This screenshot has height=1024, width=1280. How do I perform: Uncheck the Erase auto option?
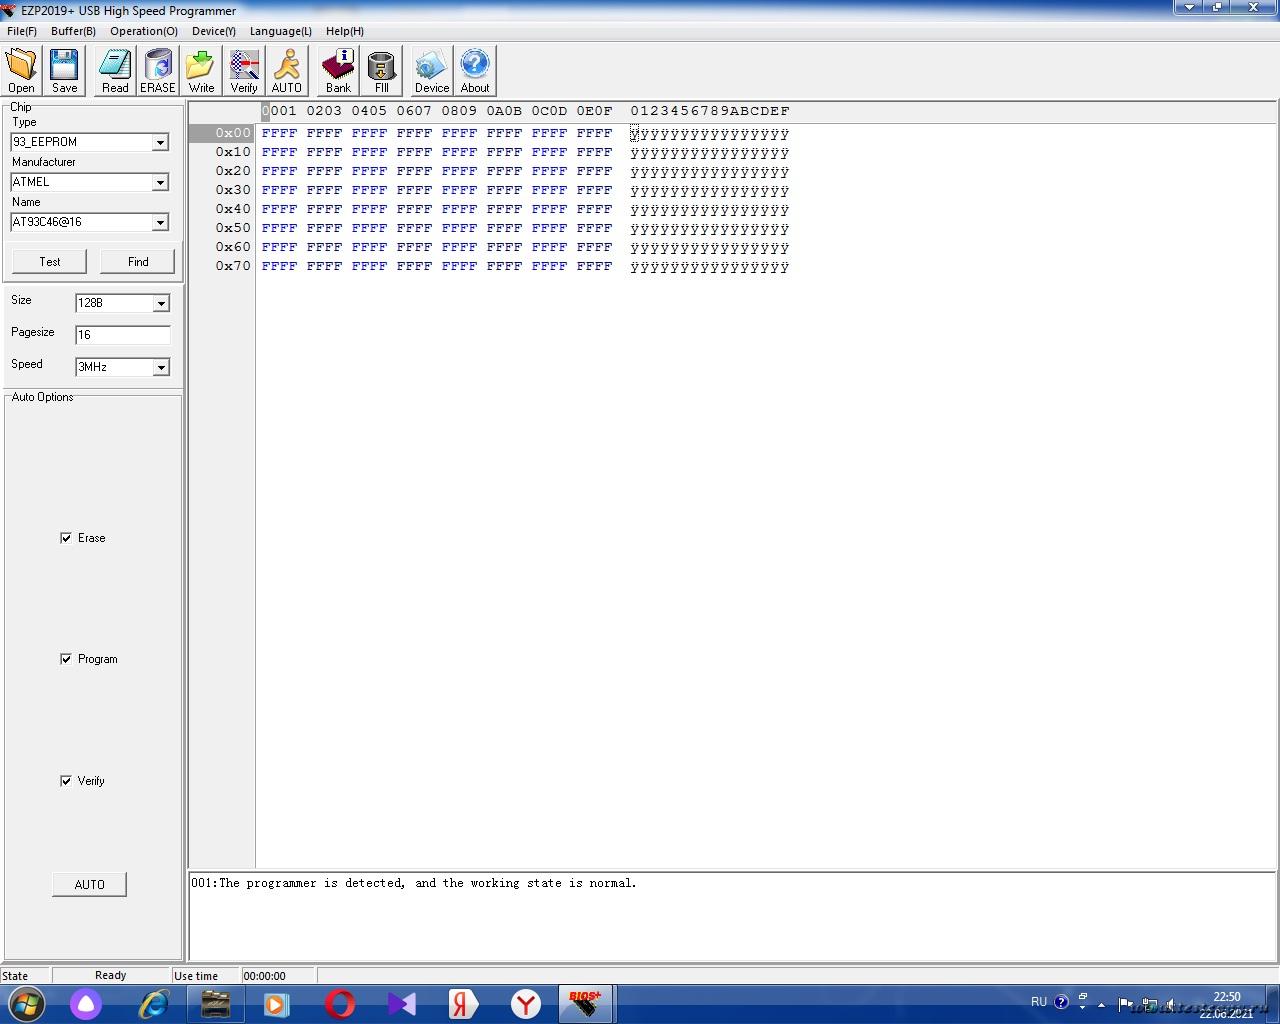point(66,538)
